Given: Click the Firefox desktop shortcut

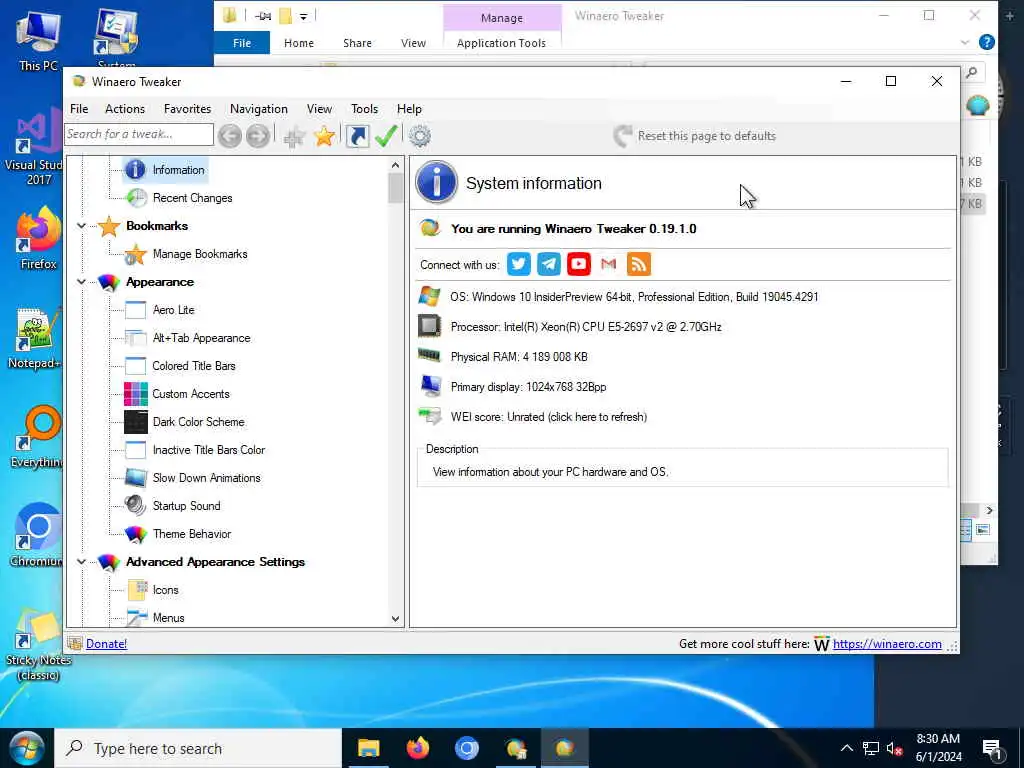Looking at the screenshot, I should (38, 238).
